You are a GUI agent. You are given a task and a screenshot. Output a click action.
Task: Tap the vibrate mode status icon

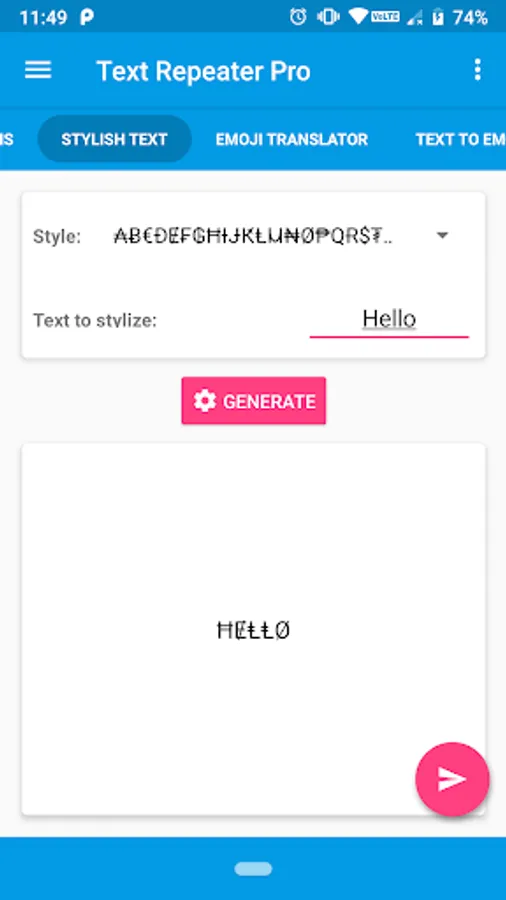[328, 17]
